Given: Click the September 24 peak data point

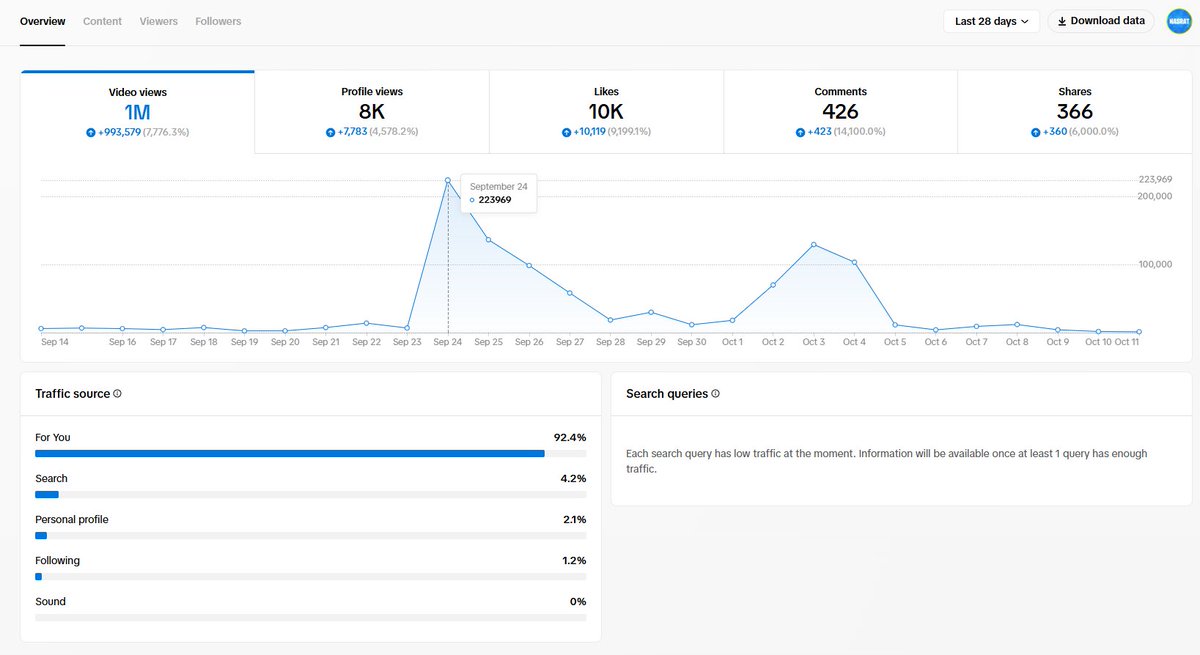Looking at the screenshot, I should [447, 180].
